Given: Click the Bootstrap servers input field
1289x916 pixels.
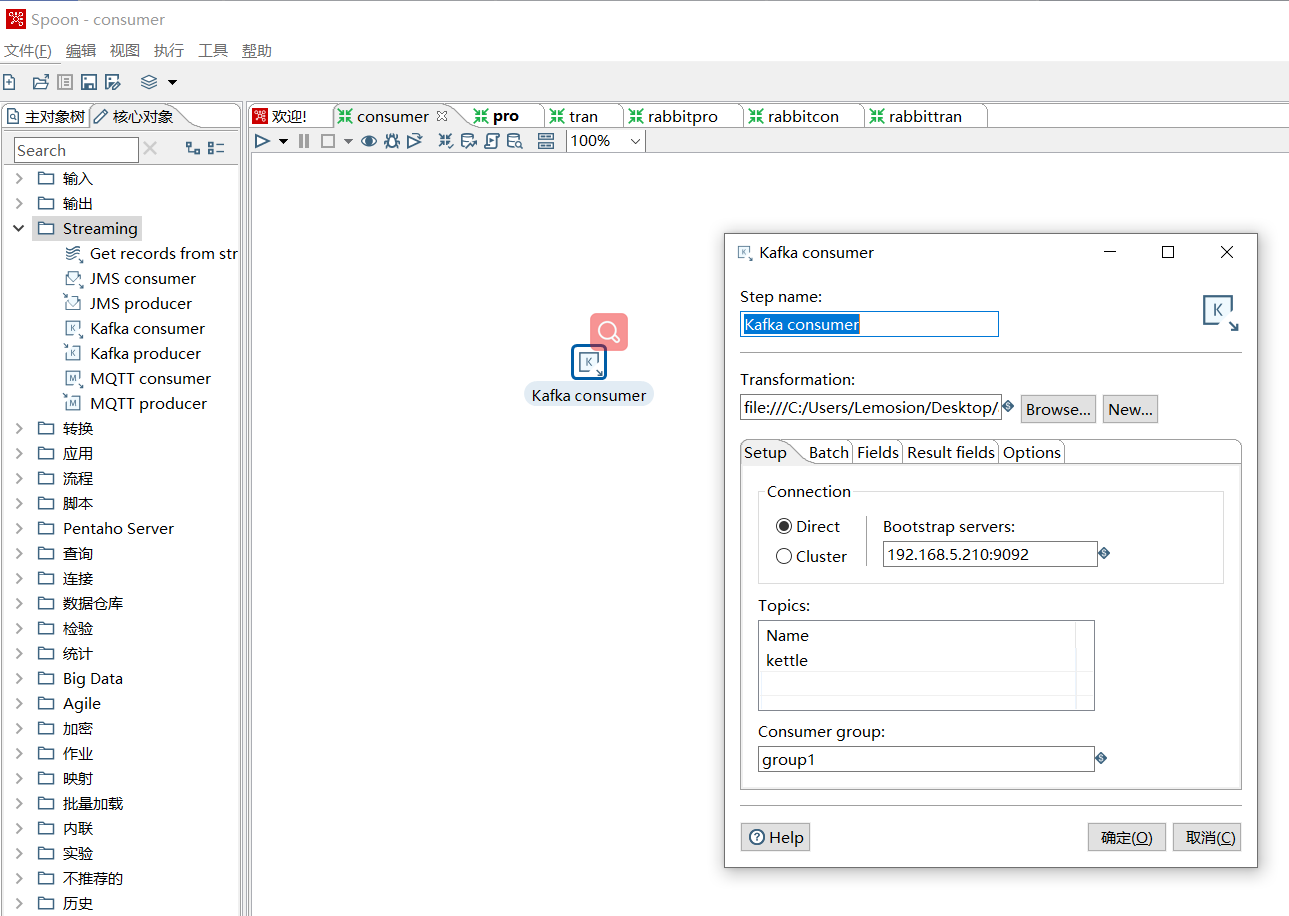Looking at the screenshot, I should 990,554.
